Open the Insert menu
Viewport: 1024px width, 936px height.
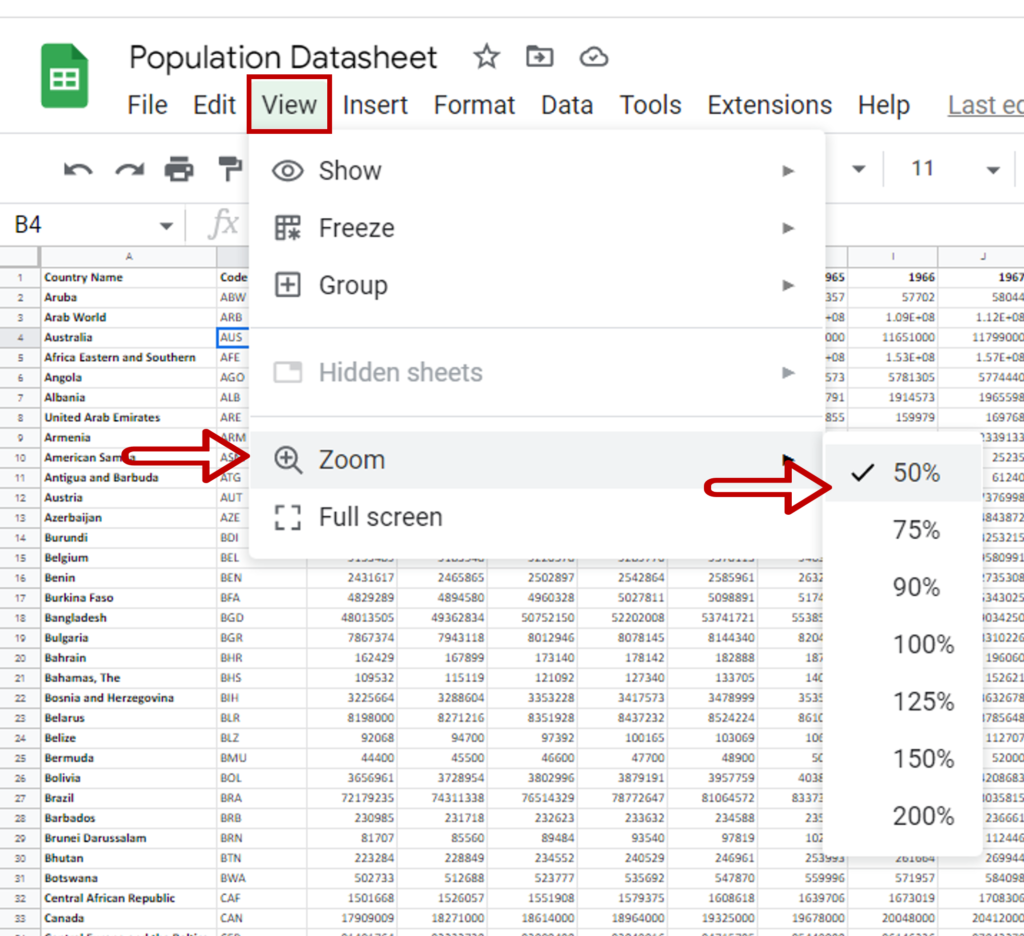pos(375,105)
